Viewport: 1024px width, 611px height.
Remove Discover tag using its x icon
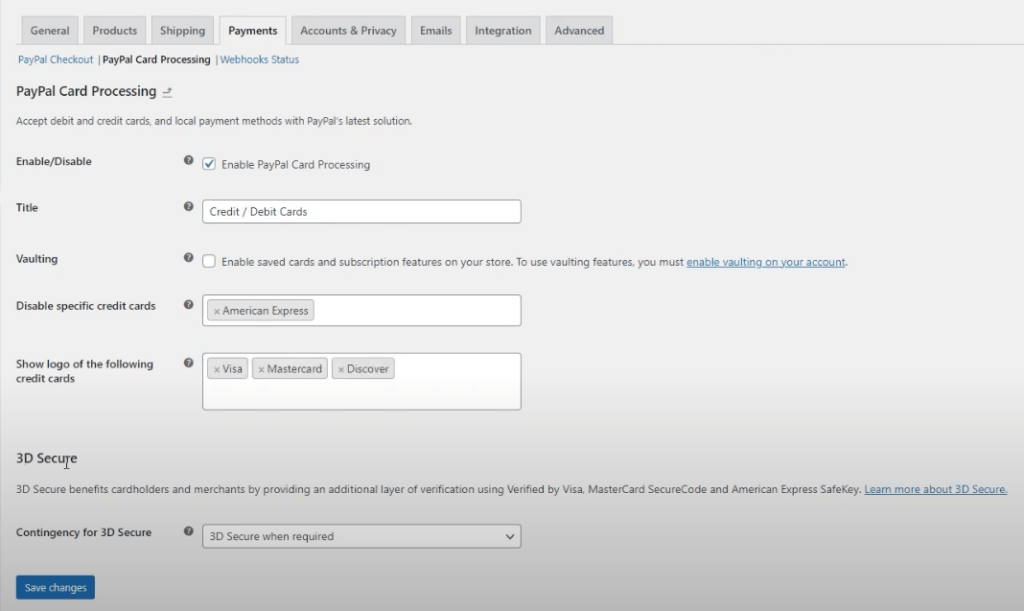[341, 369]
